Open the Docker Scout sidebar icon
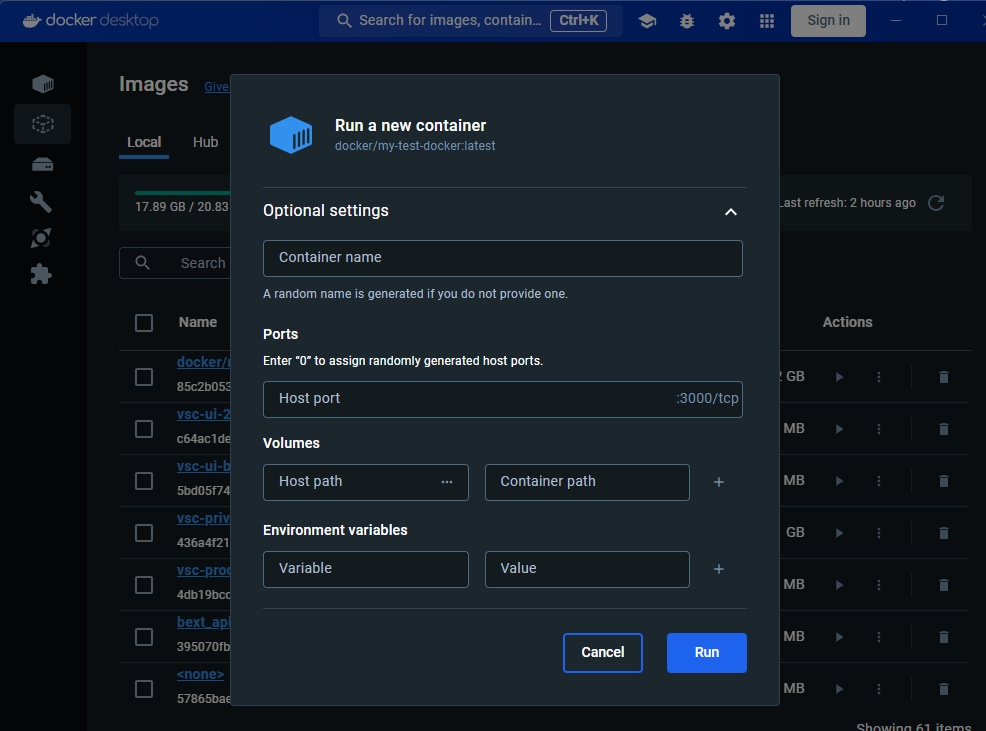This screenshot has width=986, height=731. [42, 238]
